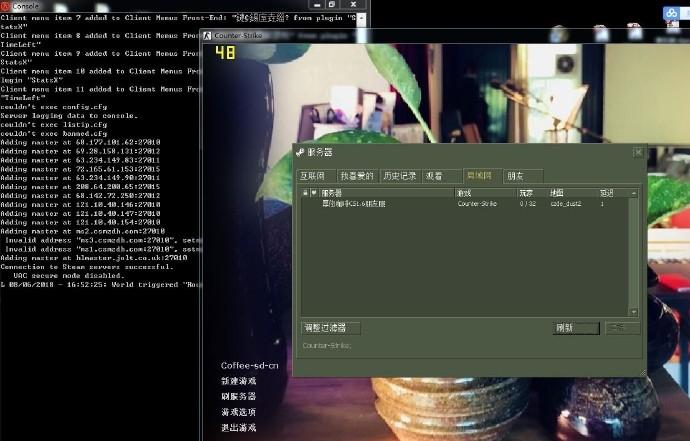690x441 pixels.
Task: Select the 局域网 LAN tab
Action: click(x=482, y=176)
